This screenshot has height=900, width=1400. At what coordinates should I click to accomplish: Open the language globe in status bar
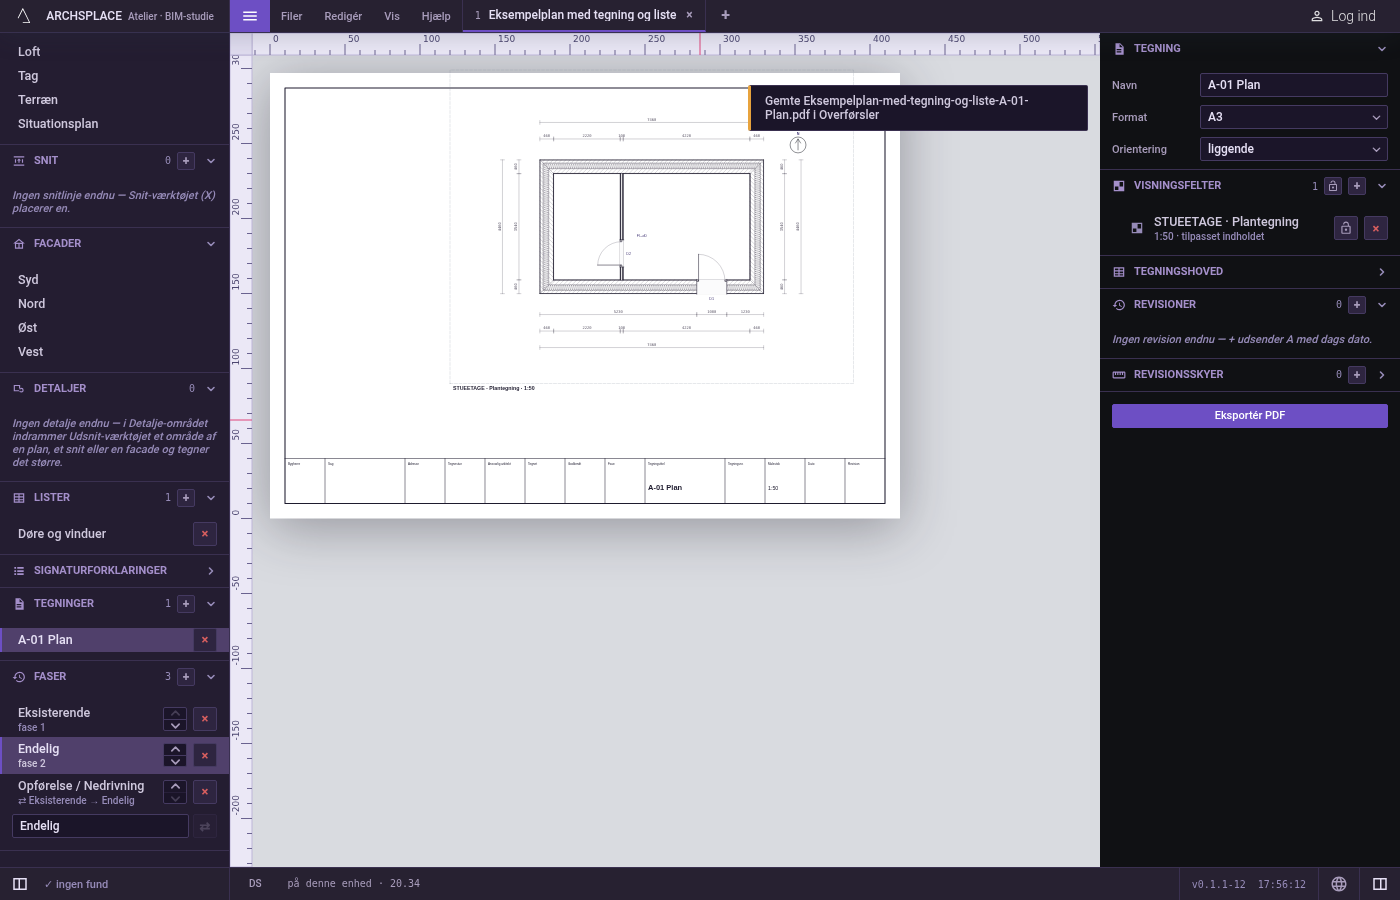(x=1339, y=884)
